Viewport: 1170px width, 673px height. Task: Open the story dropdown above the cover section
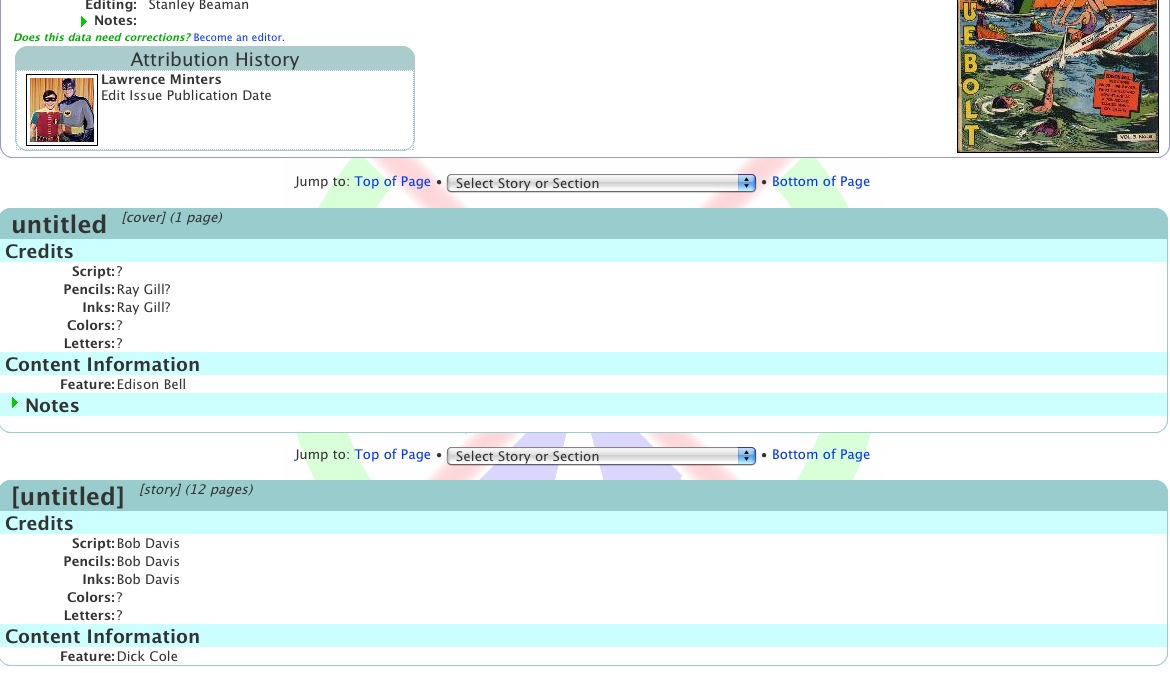[601, 183]
